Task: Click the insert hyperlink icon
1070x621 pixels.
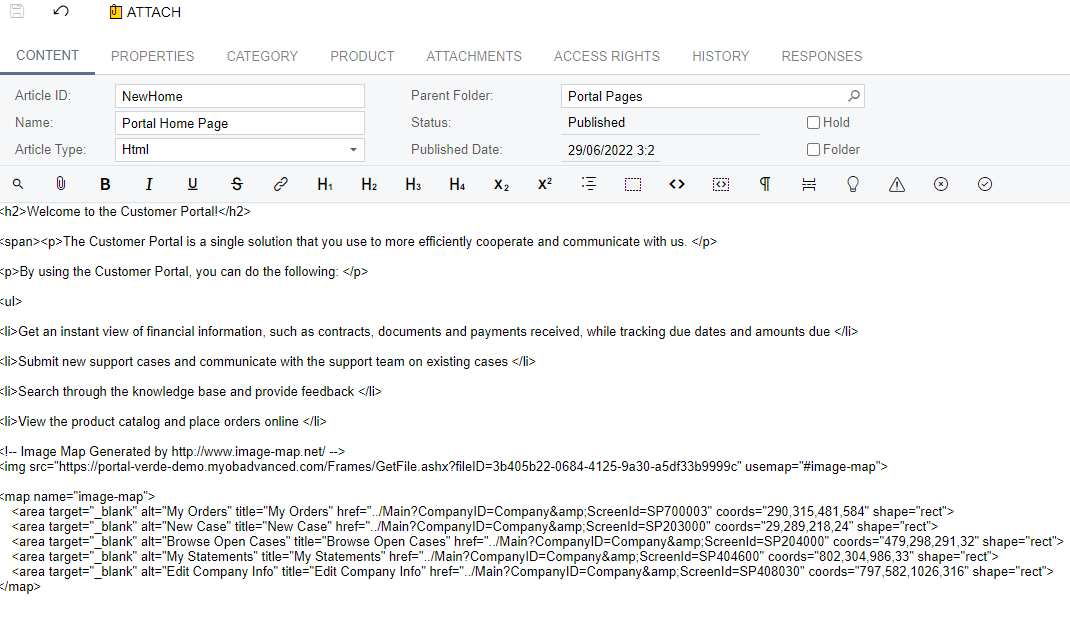Action: tap(280, 183)
